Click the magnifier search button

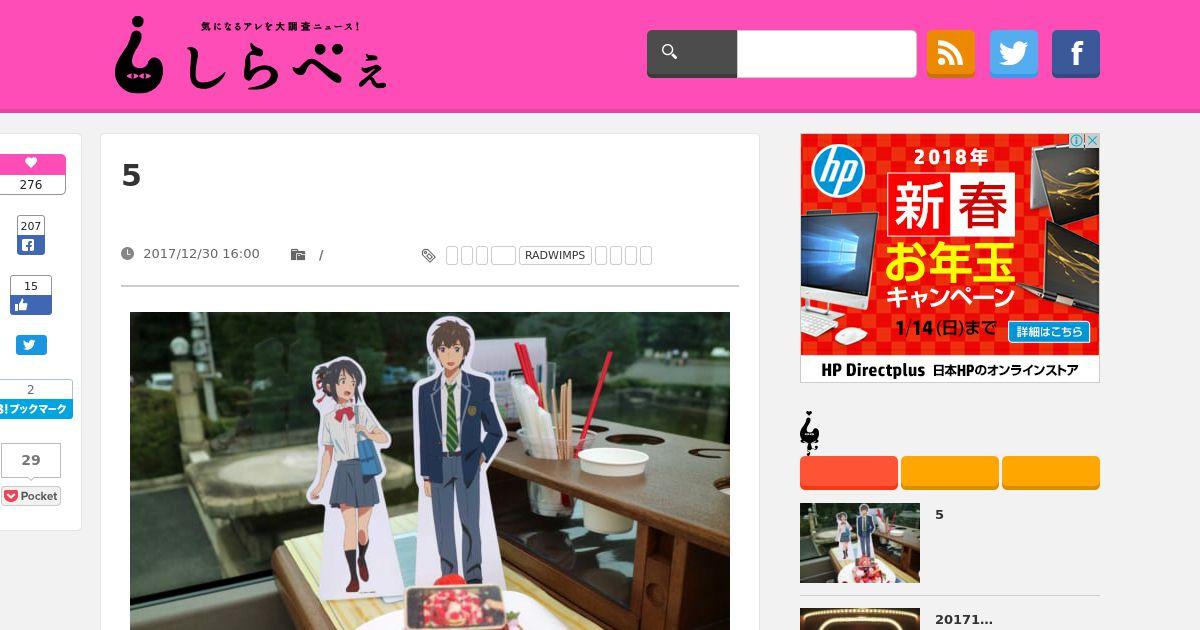point(692,54)
